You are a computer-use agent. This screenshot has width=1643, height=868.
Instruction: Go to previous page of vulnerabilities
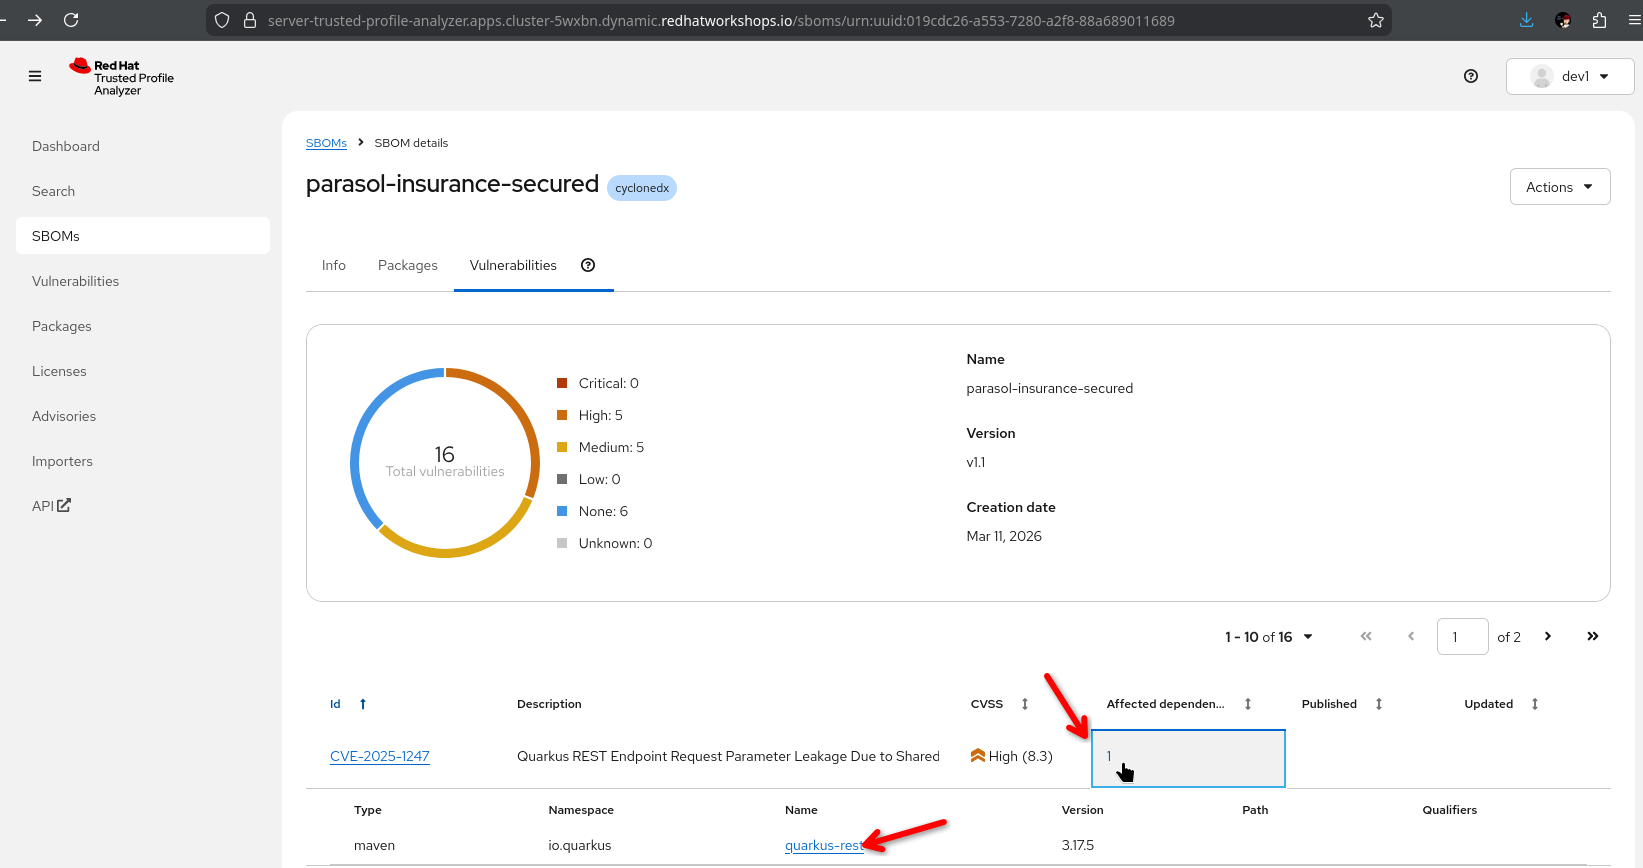coord(1411,636)
